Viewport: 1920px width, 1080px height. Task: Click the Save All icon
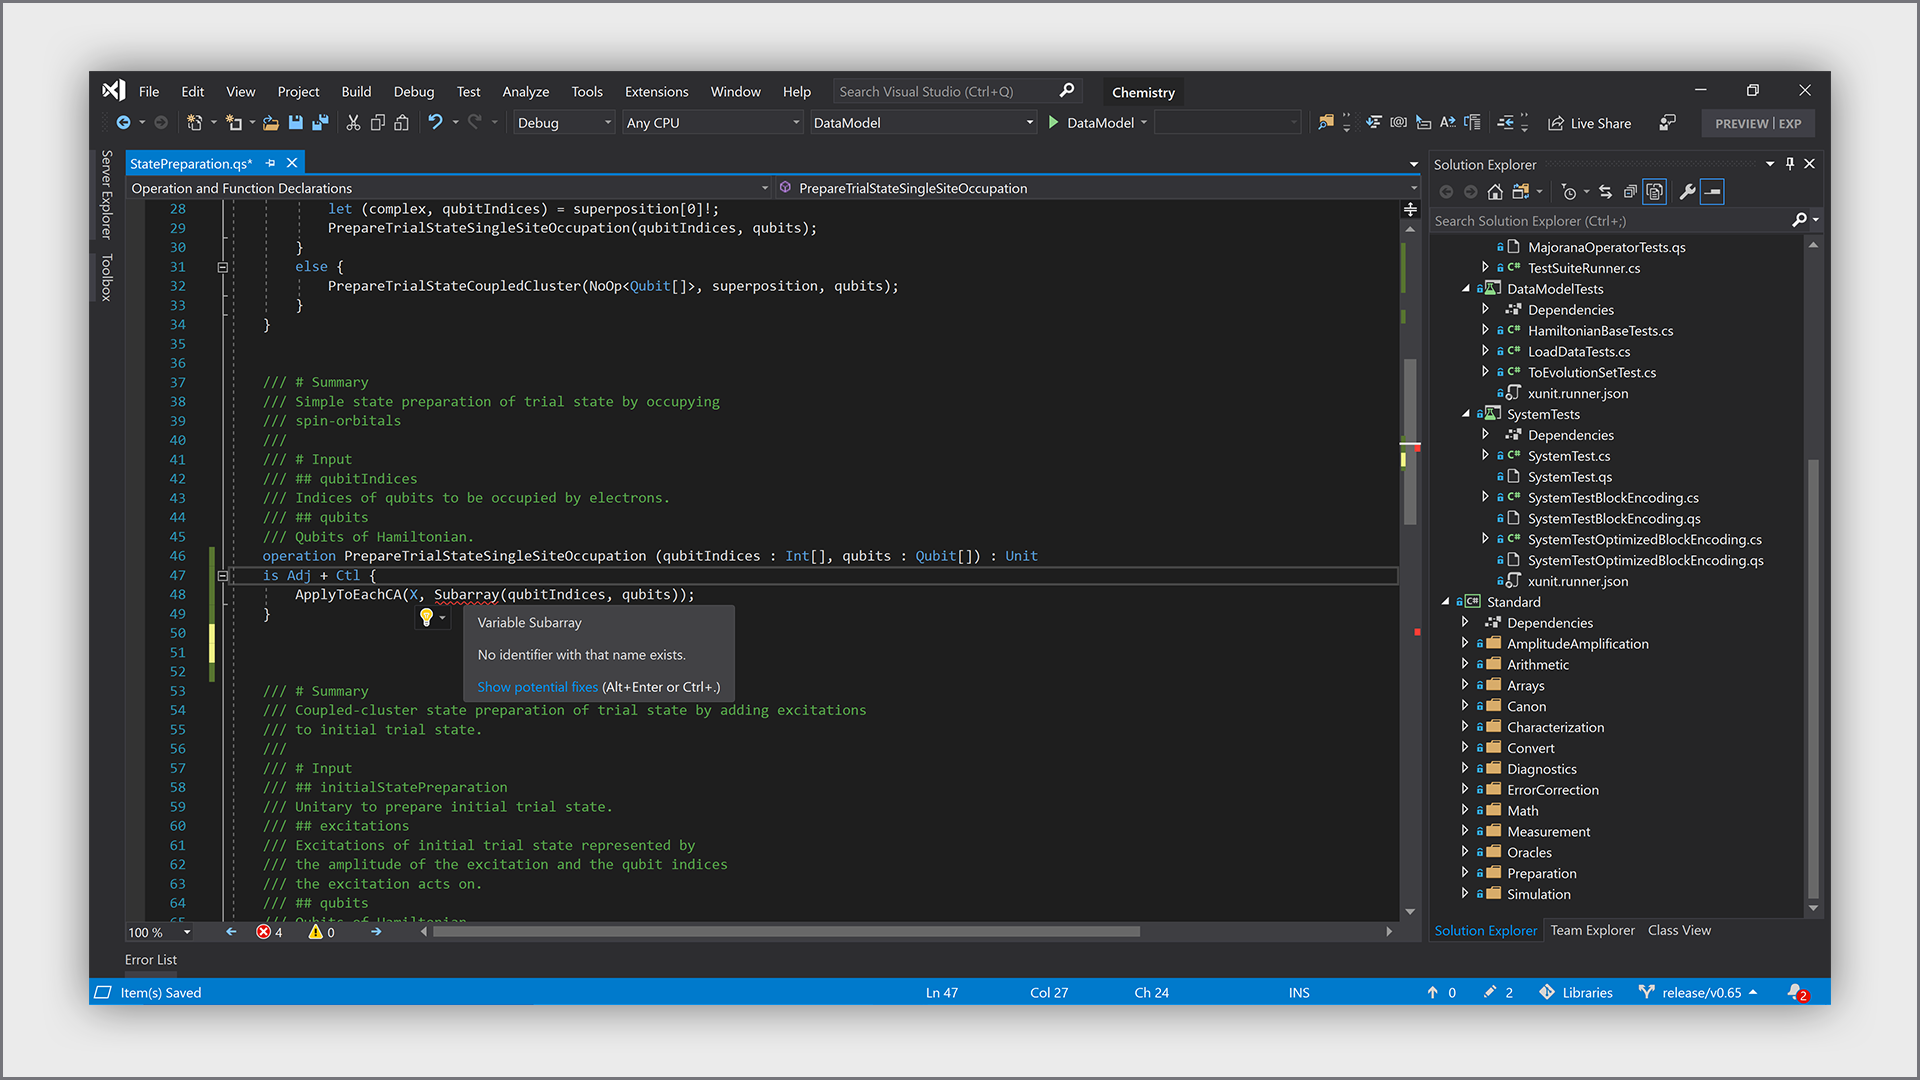click(x=320, y=122)
